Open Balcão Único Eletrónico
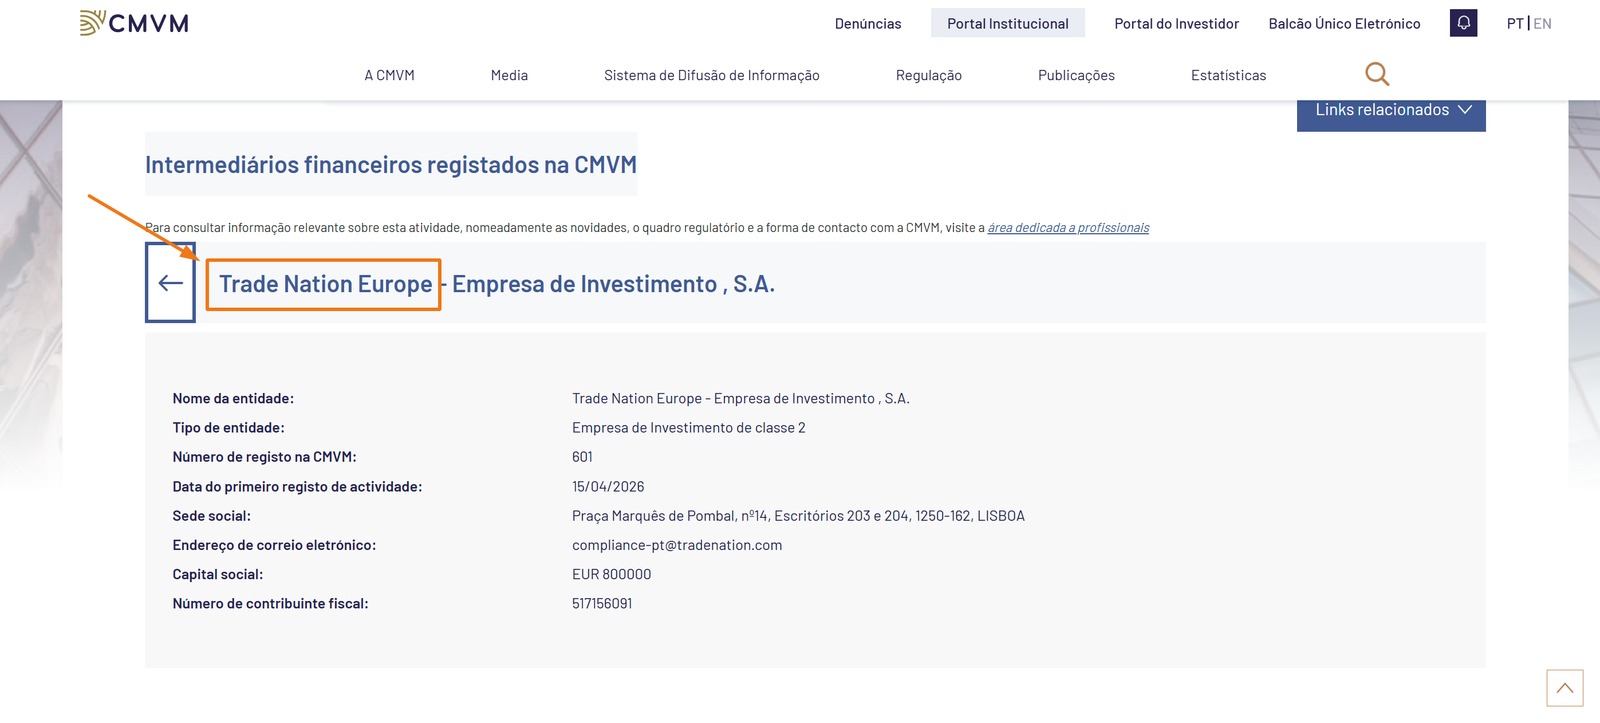Screen dimensions: 1600x723 click(x=1344, y=24)
